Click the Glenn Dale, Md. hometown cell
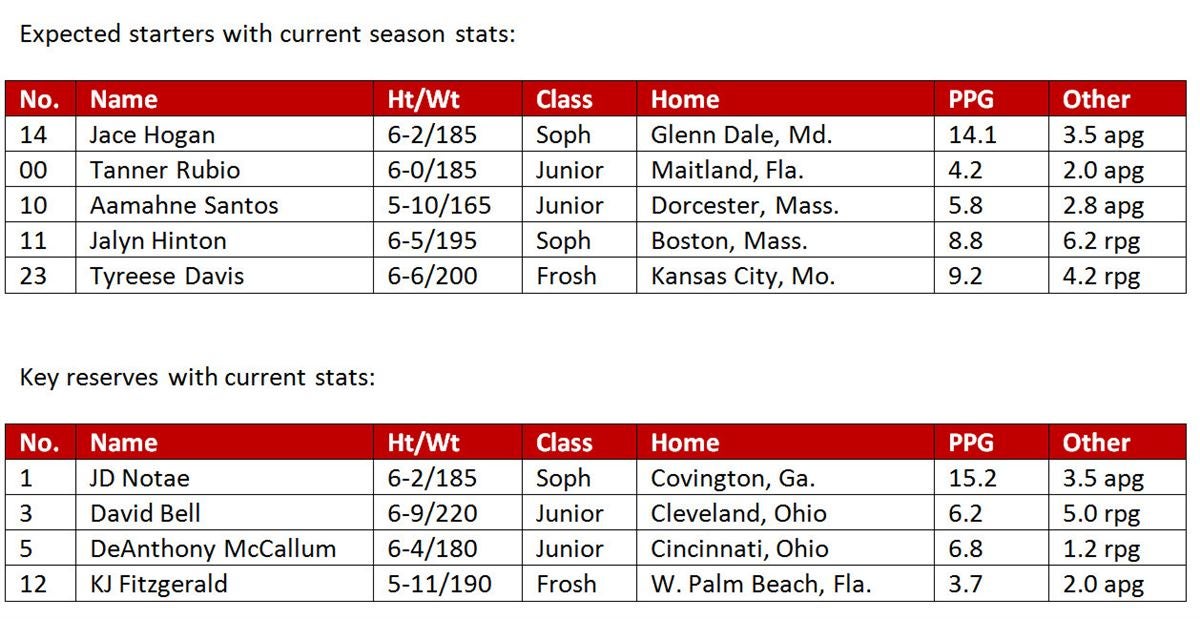 786,135
